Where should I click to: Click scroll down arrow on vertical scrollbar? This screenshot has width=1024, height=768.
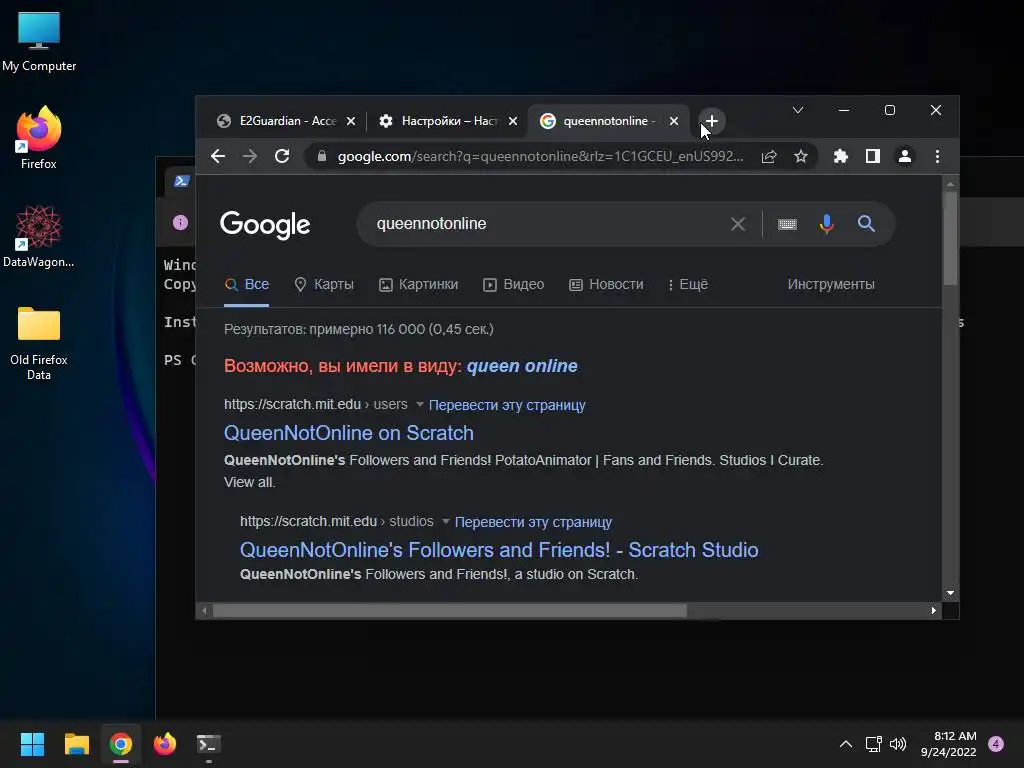point(950,593)
